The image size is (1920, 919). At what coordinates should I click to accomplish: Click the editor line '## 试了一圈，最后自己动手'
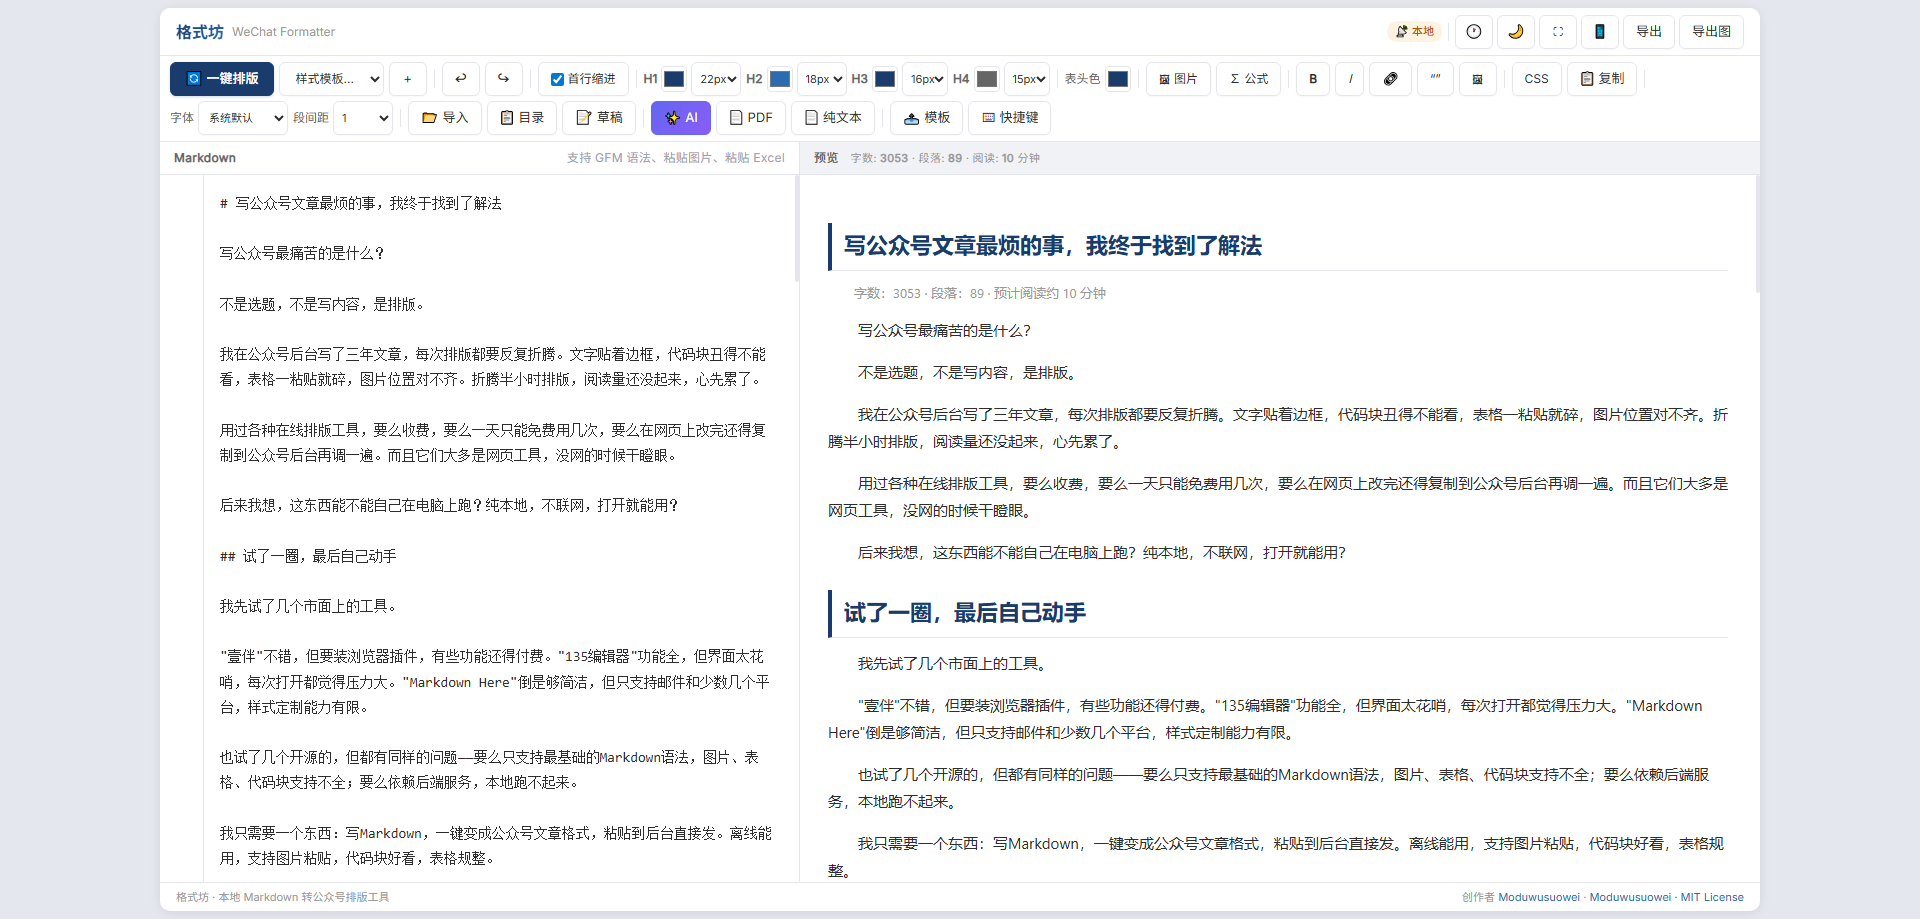[308, 556]
